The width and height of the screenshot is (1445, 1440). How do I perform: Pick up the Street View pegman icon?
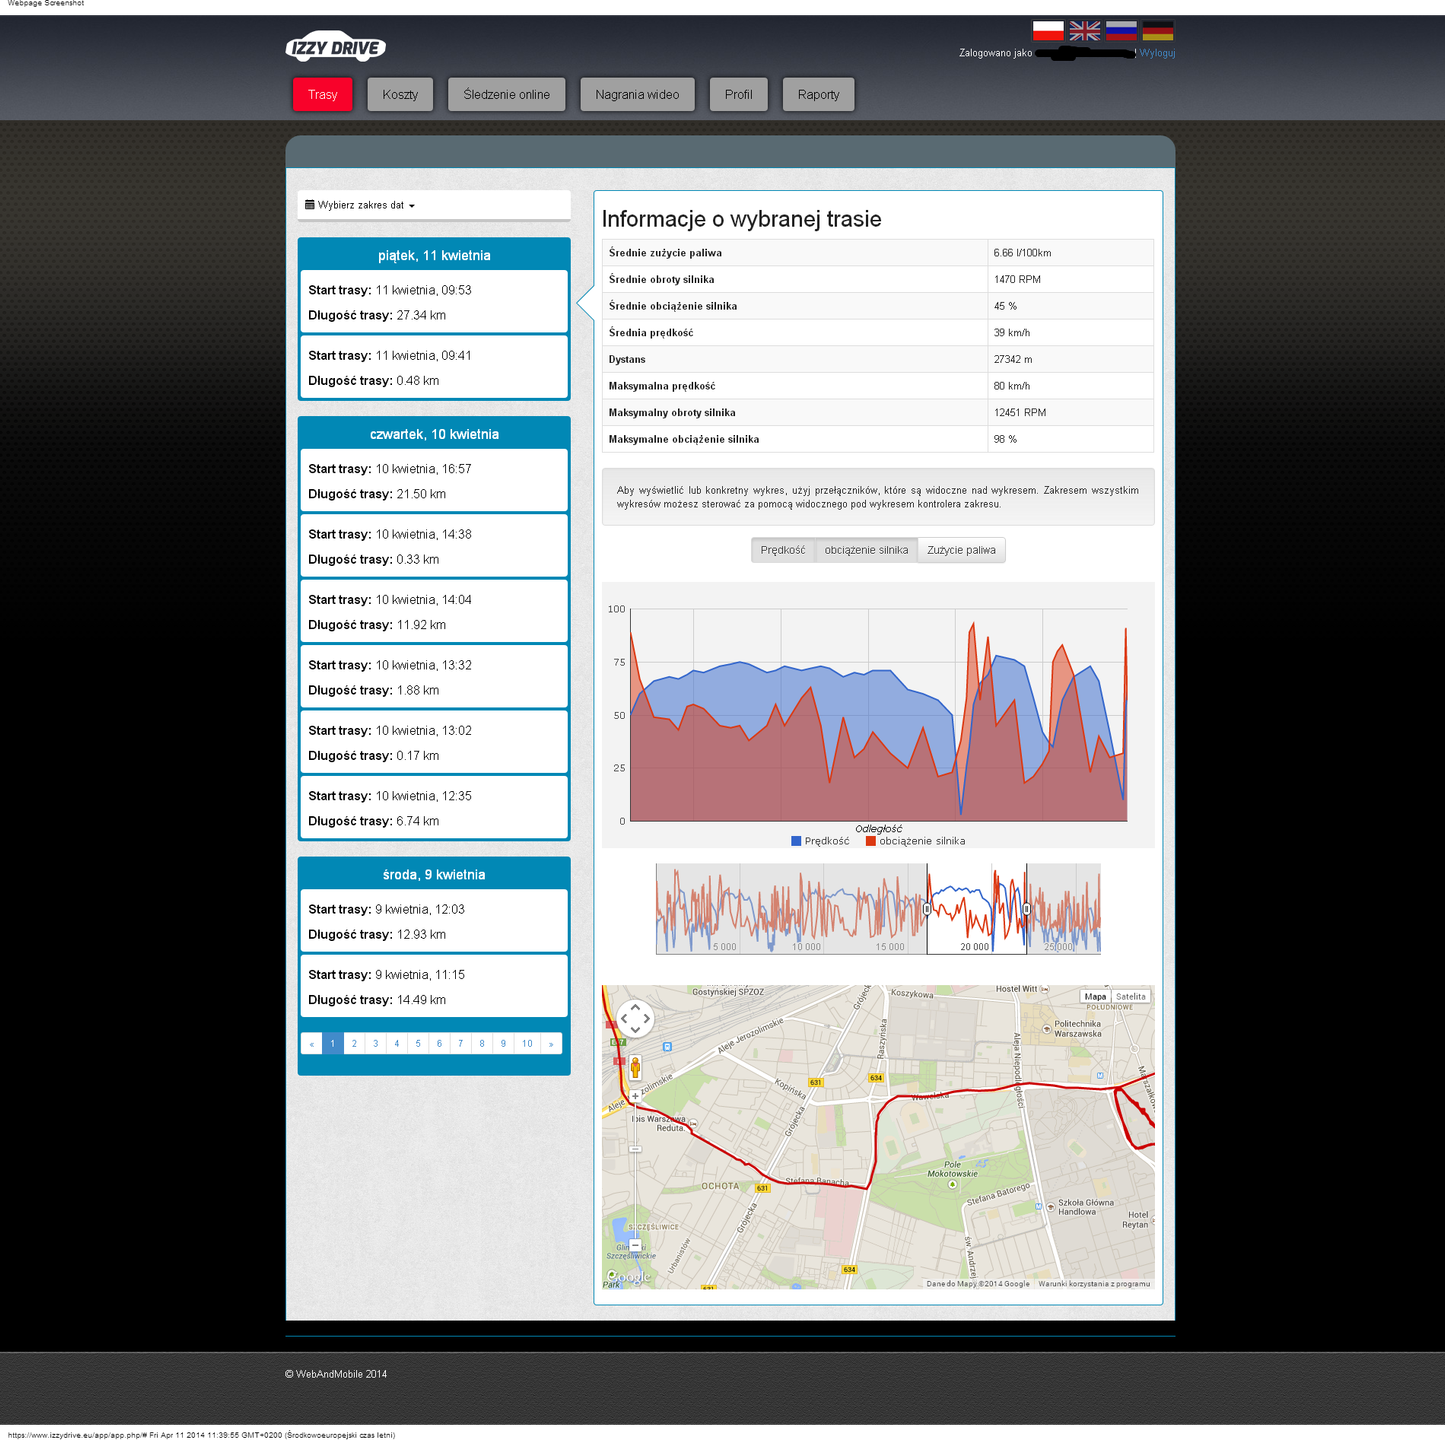(635, 1067)
